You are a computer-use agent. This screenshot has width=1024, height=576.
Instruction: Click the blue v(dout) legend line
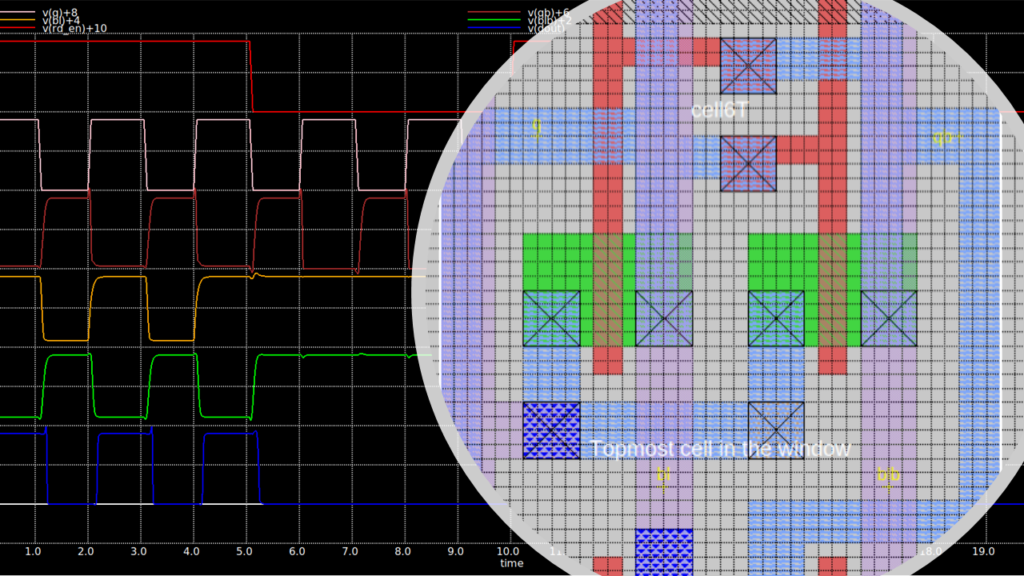pyautogui.click(x=496, y=28)
